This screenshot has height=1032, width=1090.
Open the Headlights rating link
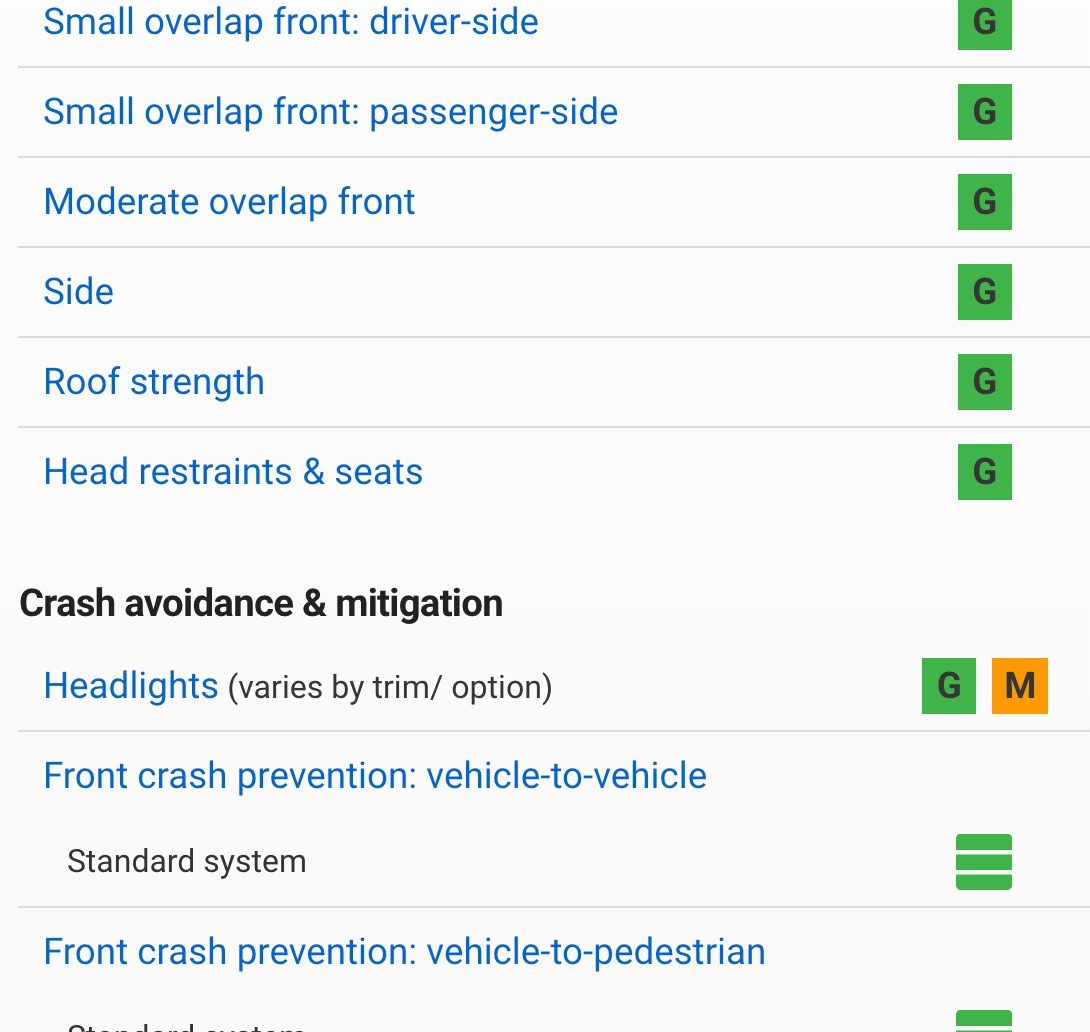131,686
